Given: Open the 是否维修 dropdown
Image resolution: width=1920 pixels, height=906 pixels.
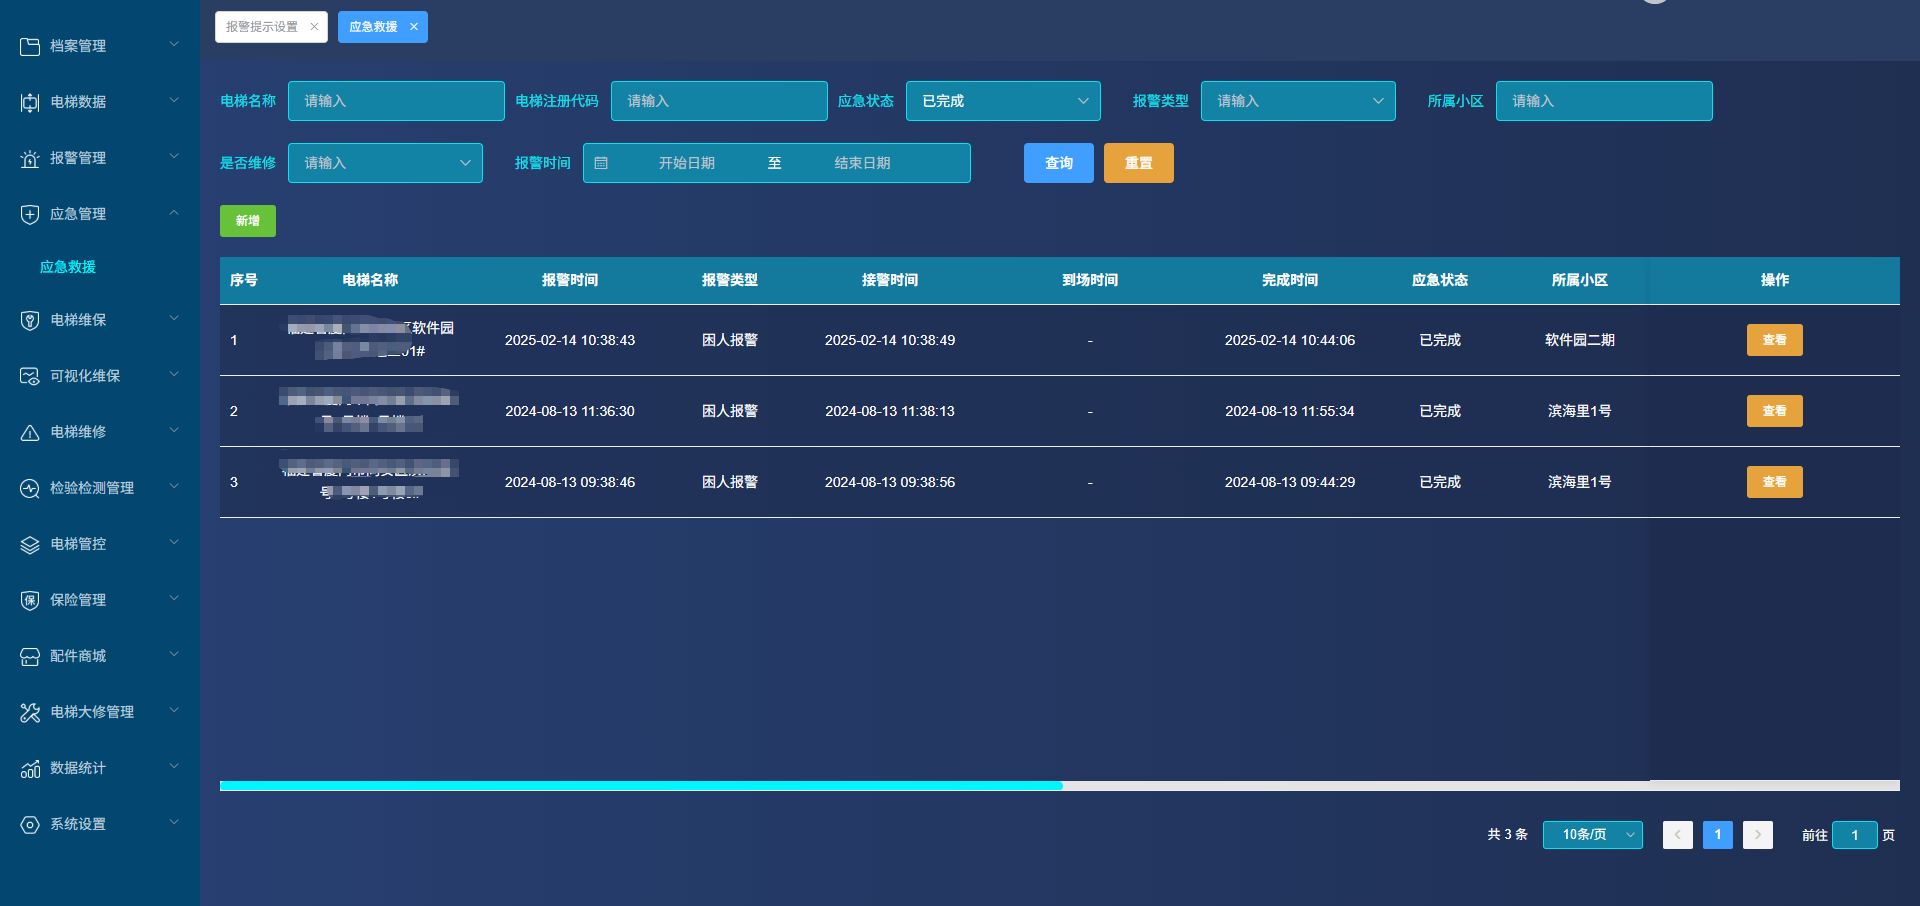Looking at the screenshot, I should (385, 163).
